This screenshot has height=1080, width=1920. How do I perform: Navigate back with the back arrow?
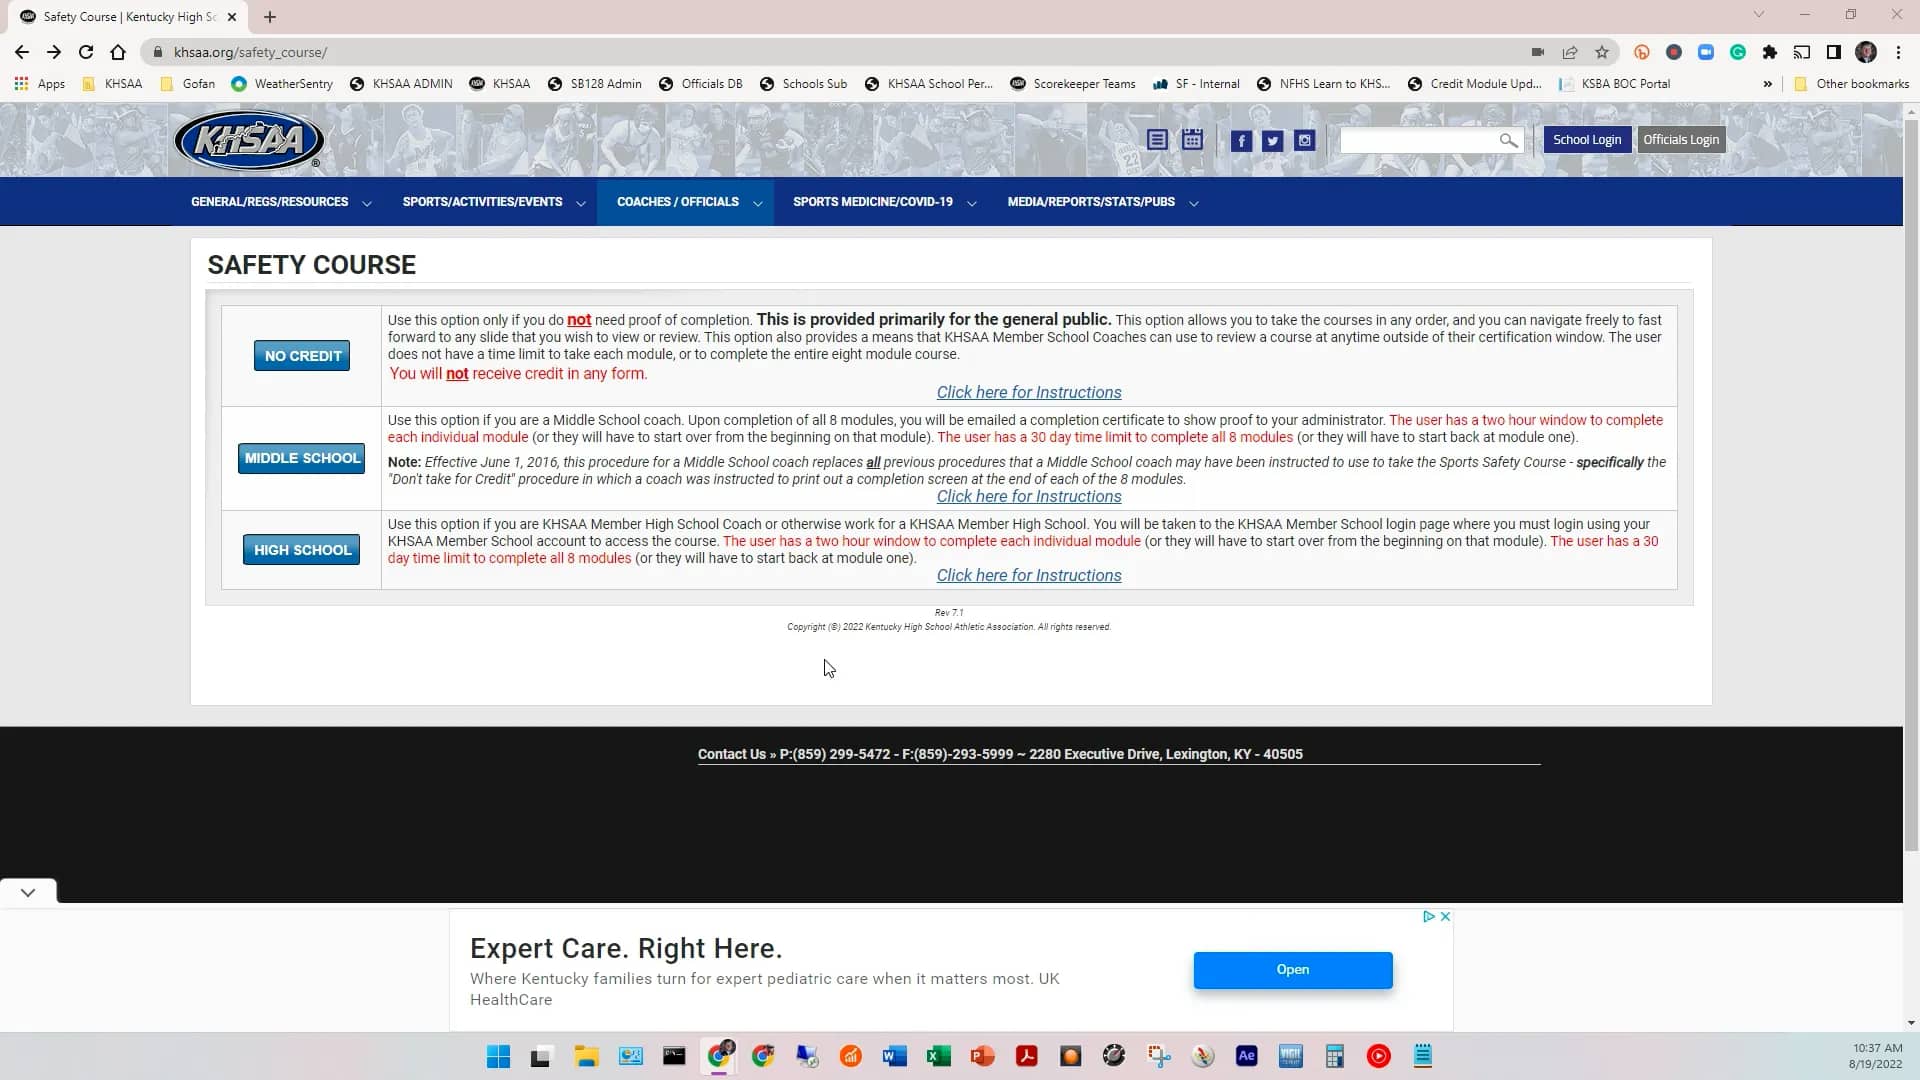tap(22, 52)
